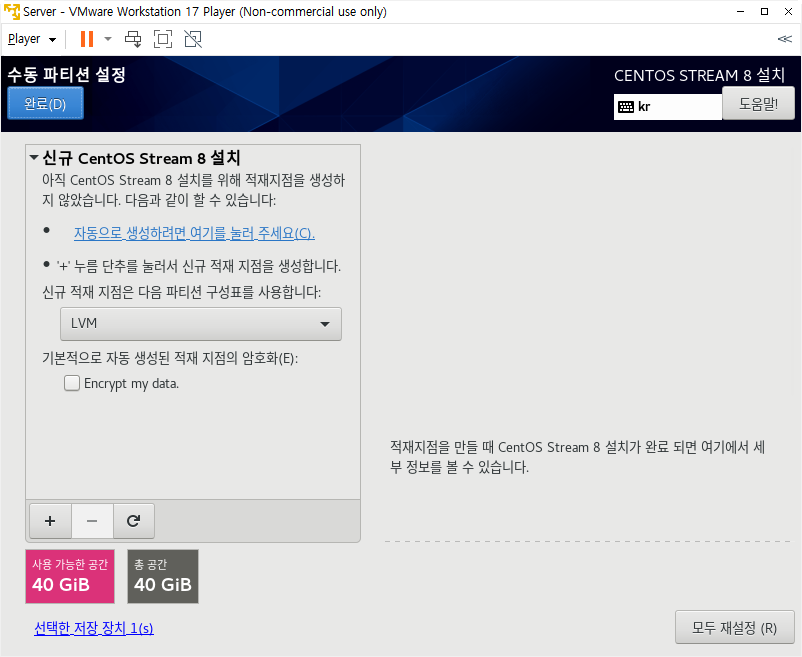Viewport: 802px width, 657px height.
Task: Click the available space 40 GiB box
Action: tap(70, 577)
